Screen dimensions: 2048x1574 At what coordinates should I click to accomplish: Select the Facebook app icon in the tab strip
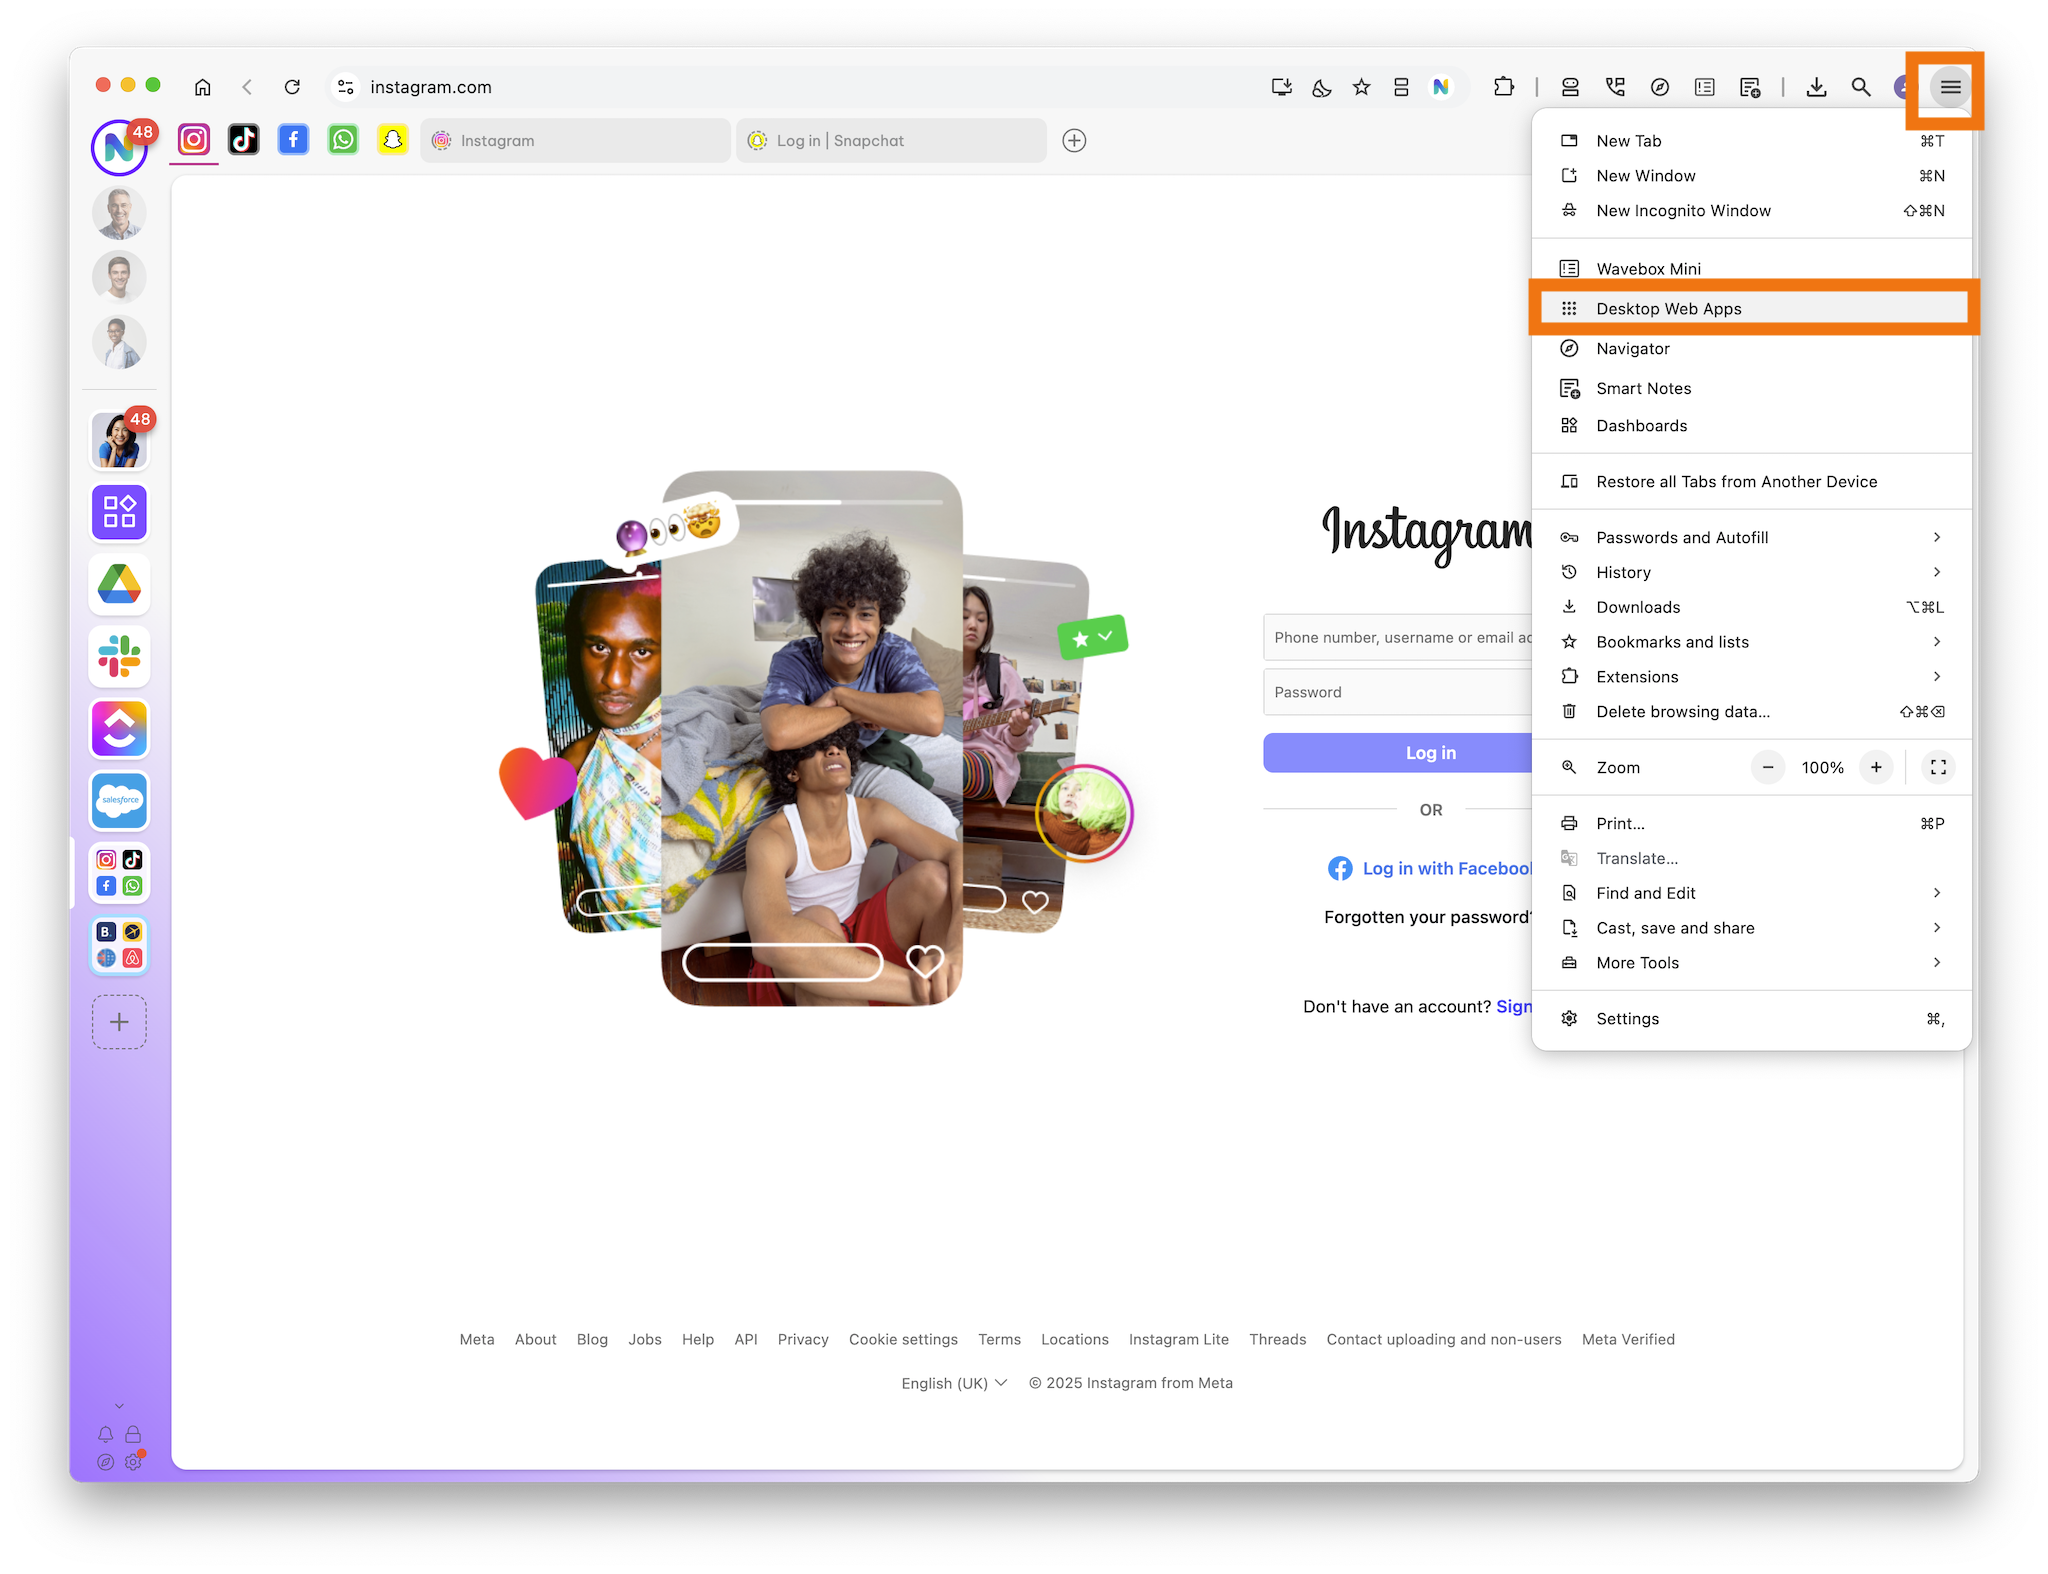click(x=293, y=140)
